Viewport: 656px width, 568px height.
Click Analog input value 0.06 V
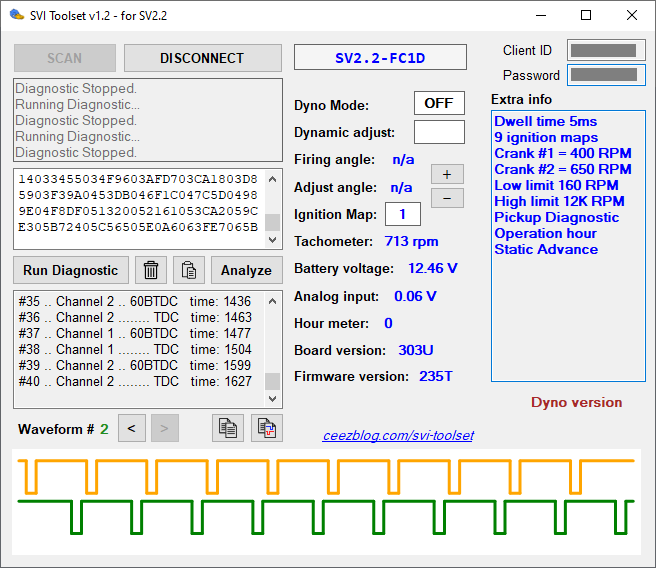415,296
